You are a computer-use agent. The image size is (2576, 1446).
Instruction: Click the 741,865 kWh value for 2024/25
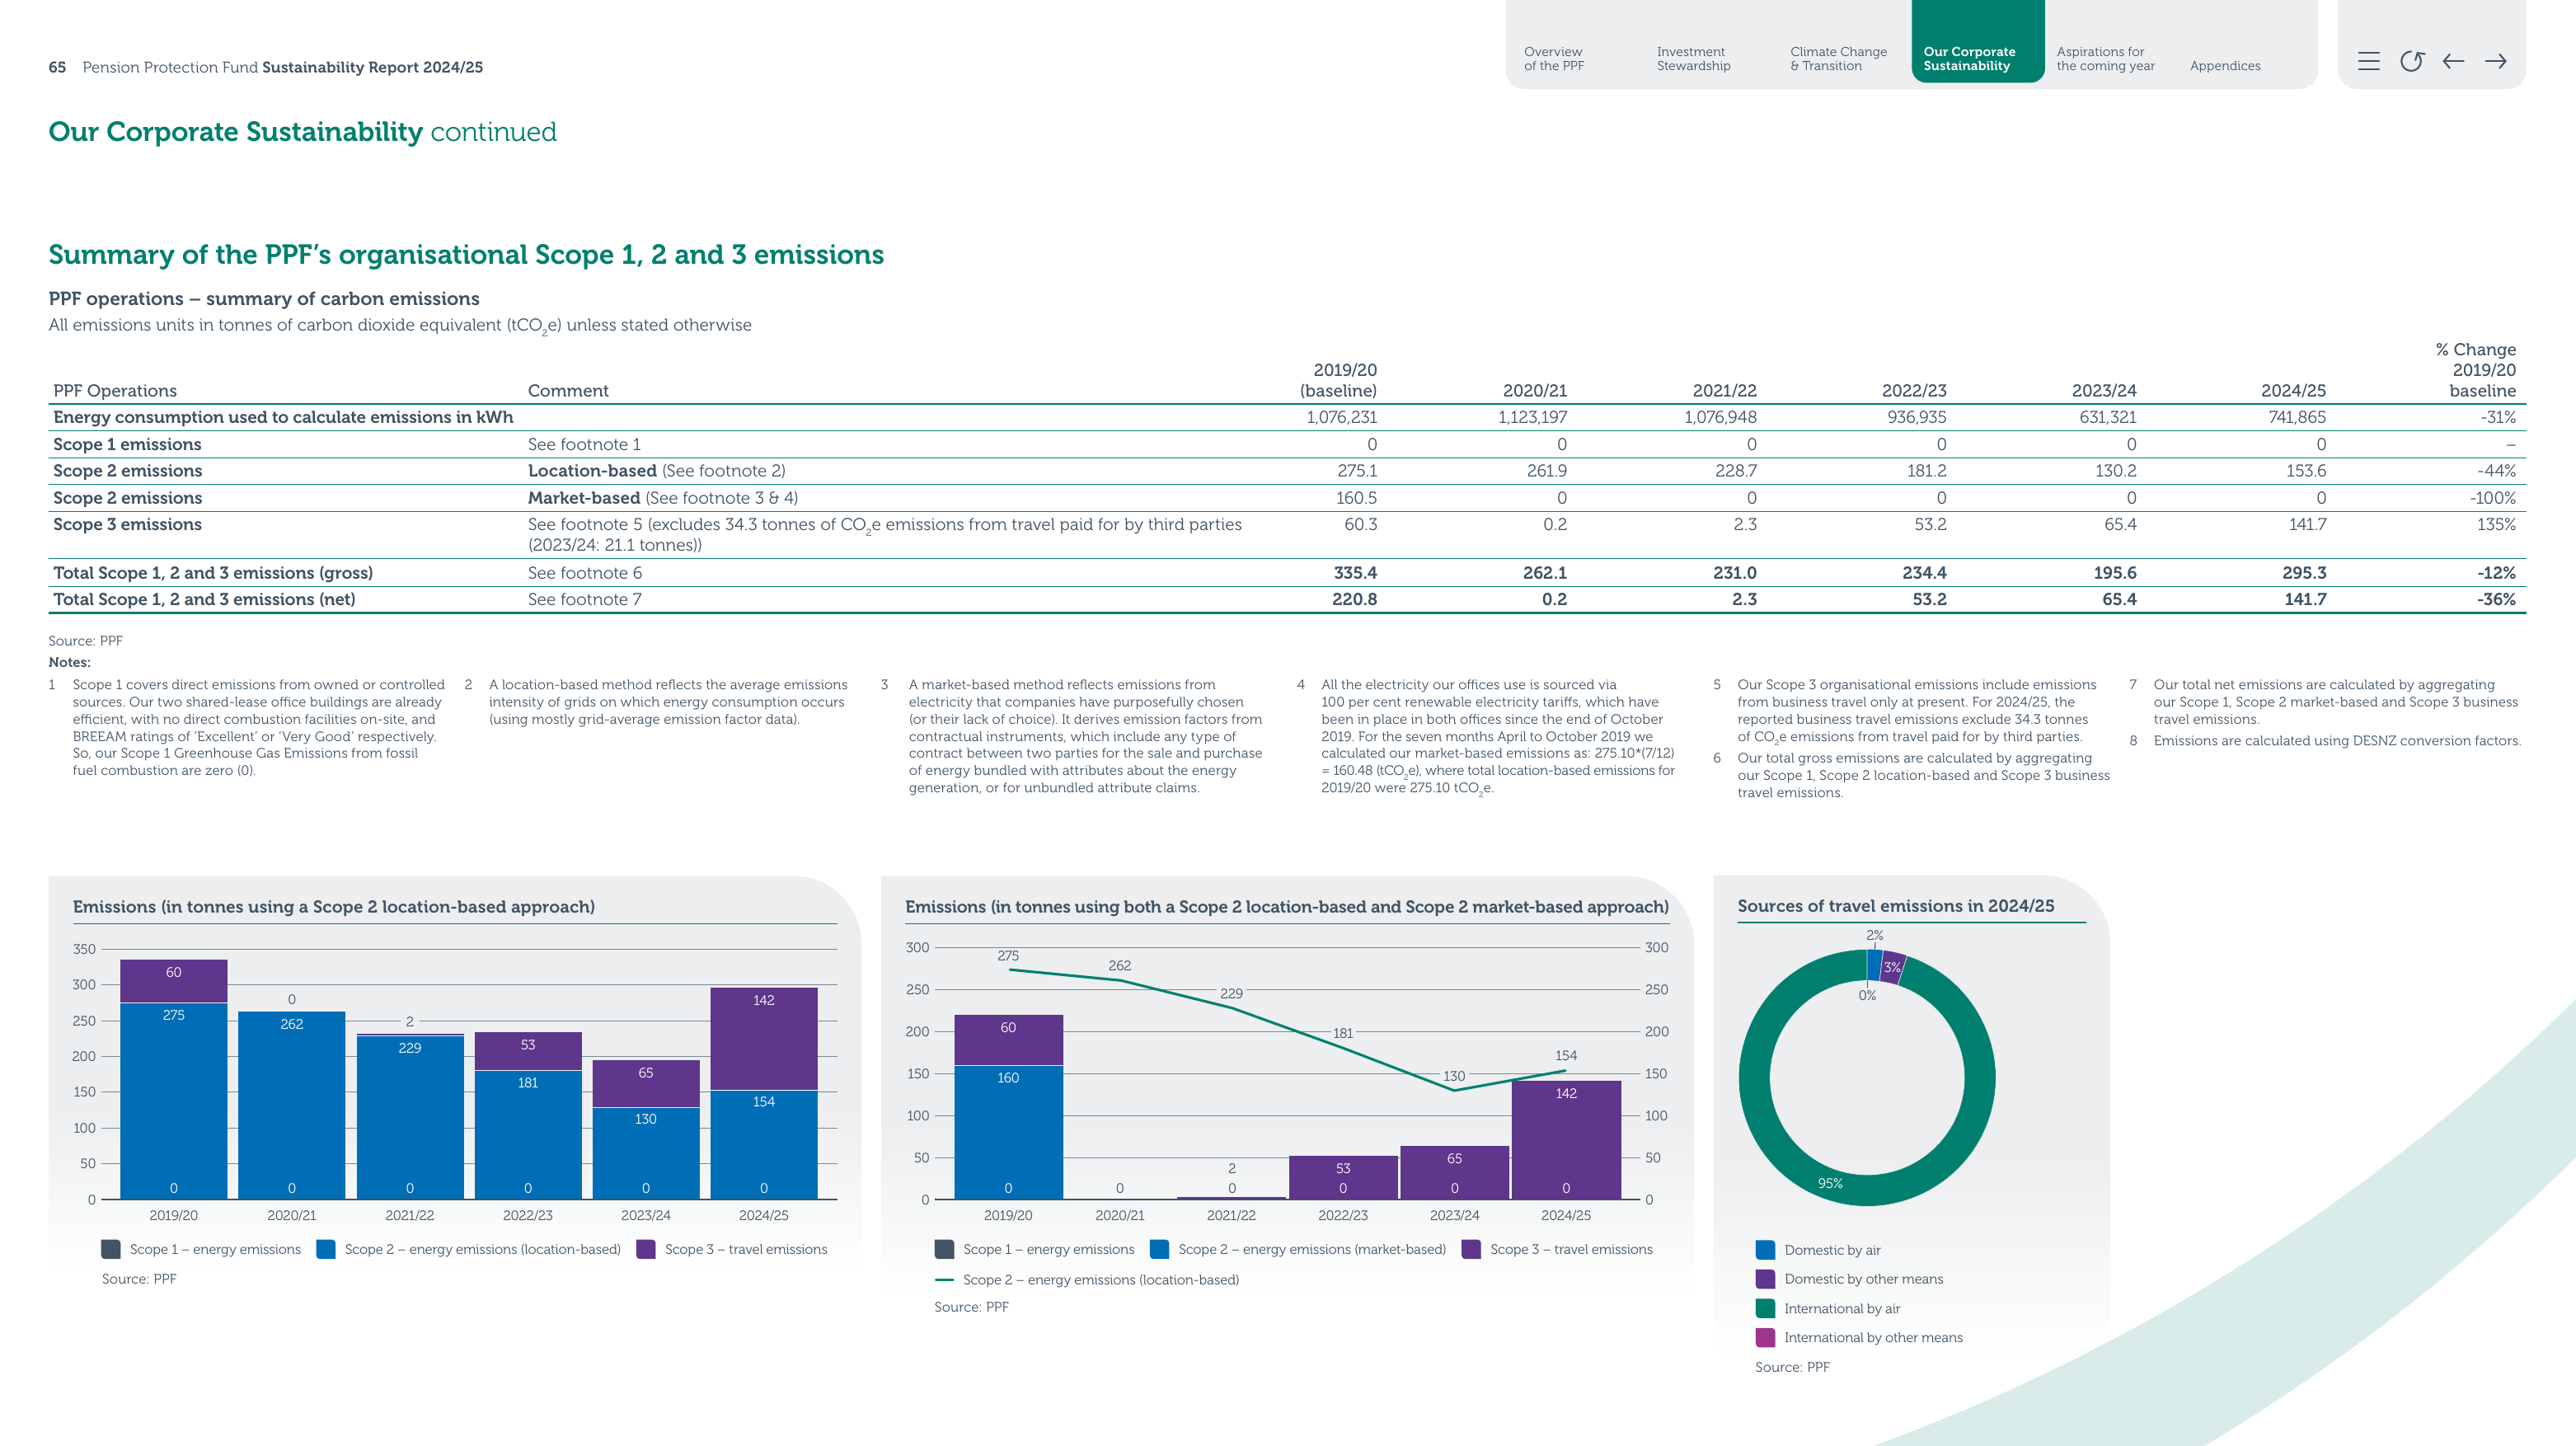coord(2297,417)
